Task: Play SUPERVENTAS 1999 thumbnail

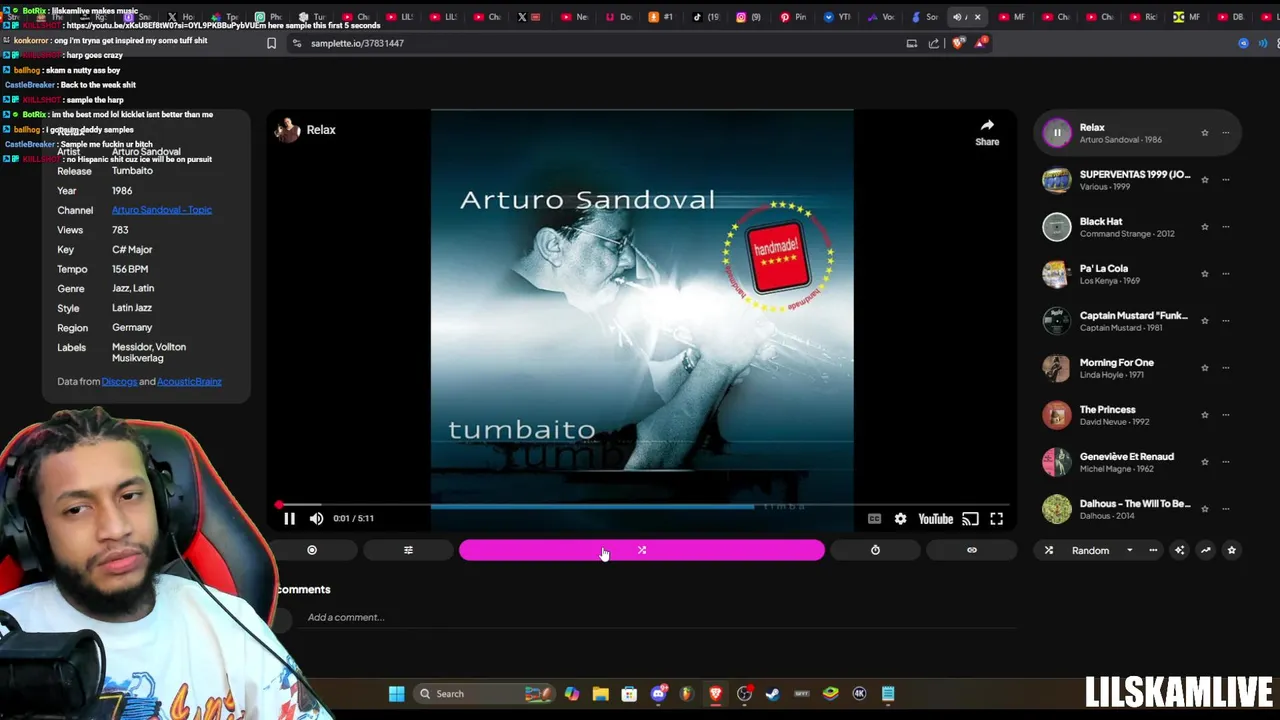Action: point(1057,180)
